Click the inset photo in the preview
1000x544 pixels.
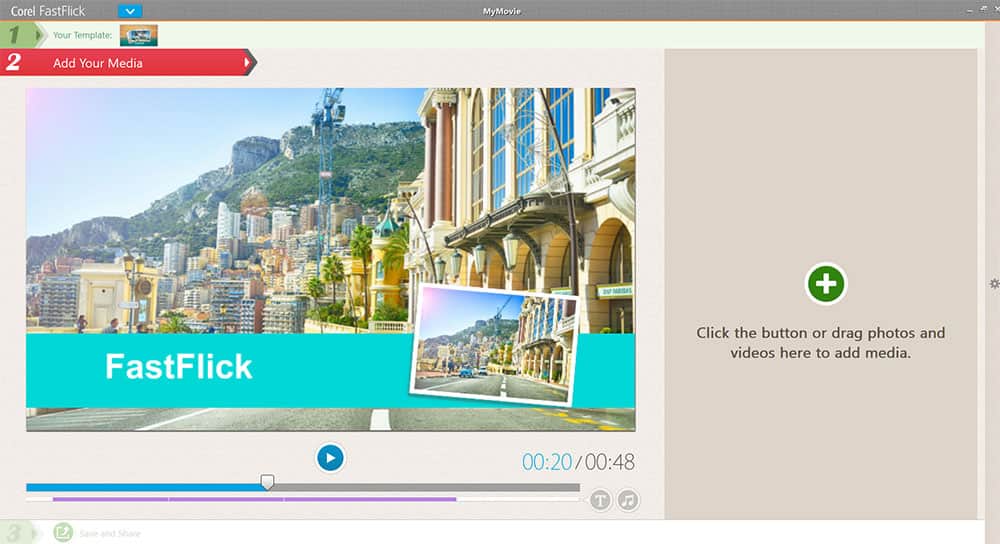pyautogui.click(x=494, y=346)
